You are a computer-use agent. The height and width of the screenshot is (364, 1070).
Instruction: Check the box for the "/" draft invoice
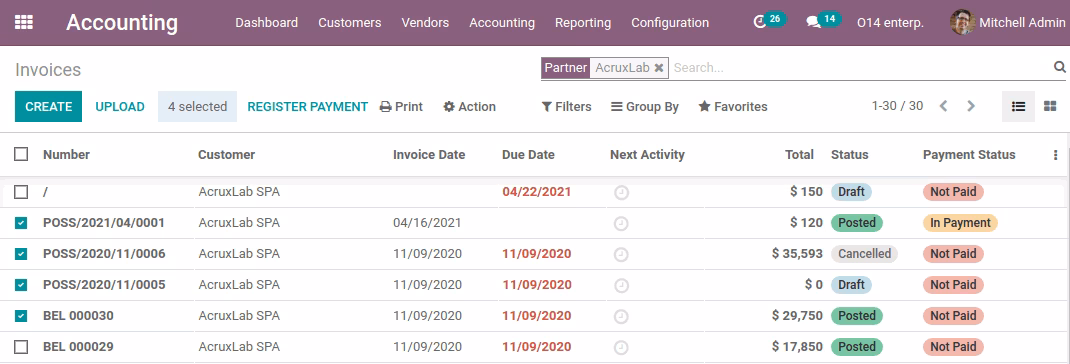click(21, 192)
